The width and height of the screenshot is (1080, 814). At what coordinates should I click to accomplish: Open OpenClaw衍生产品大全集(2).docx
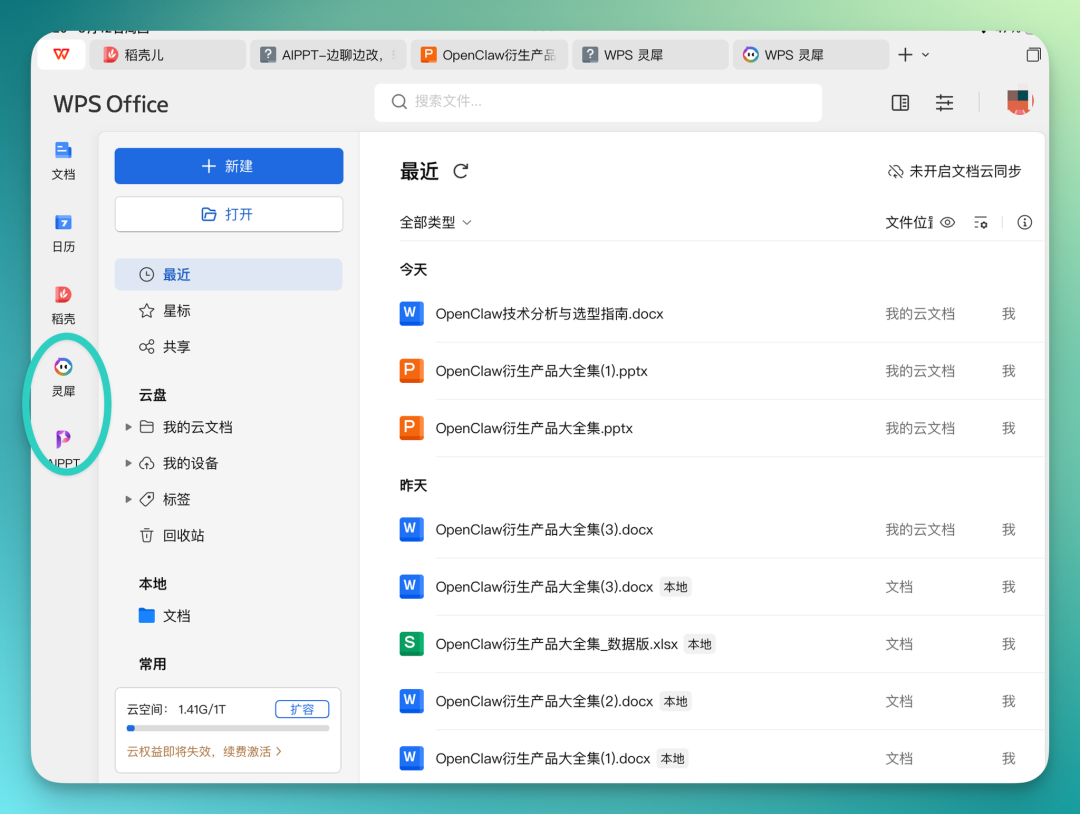pyautogui.click(x=544, y=702)
